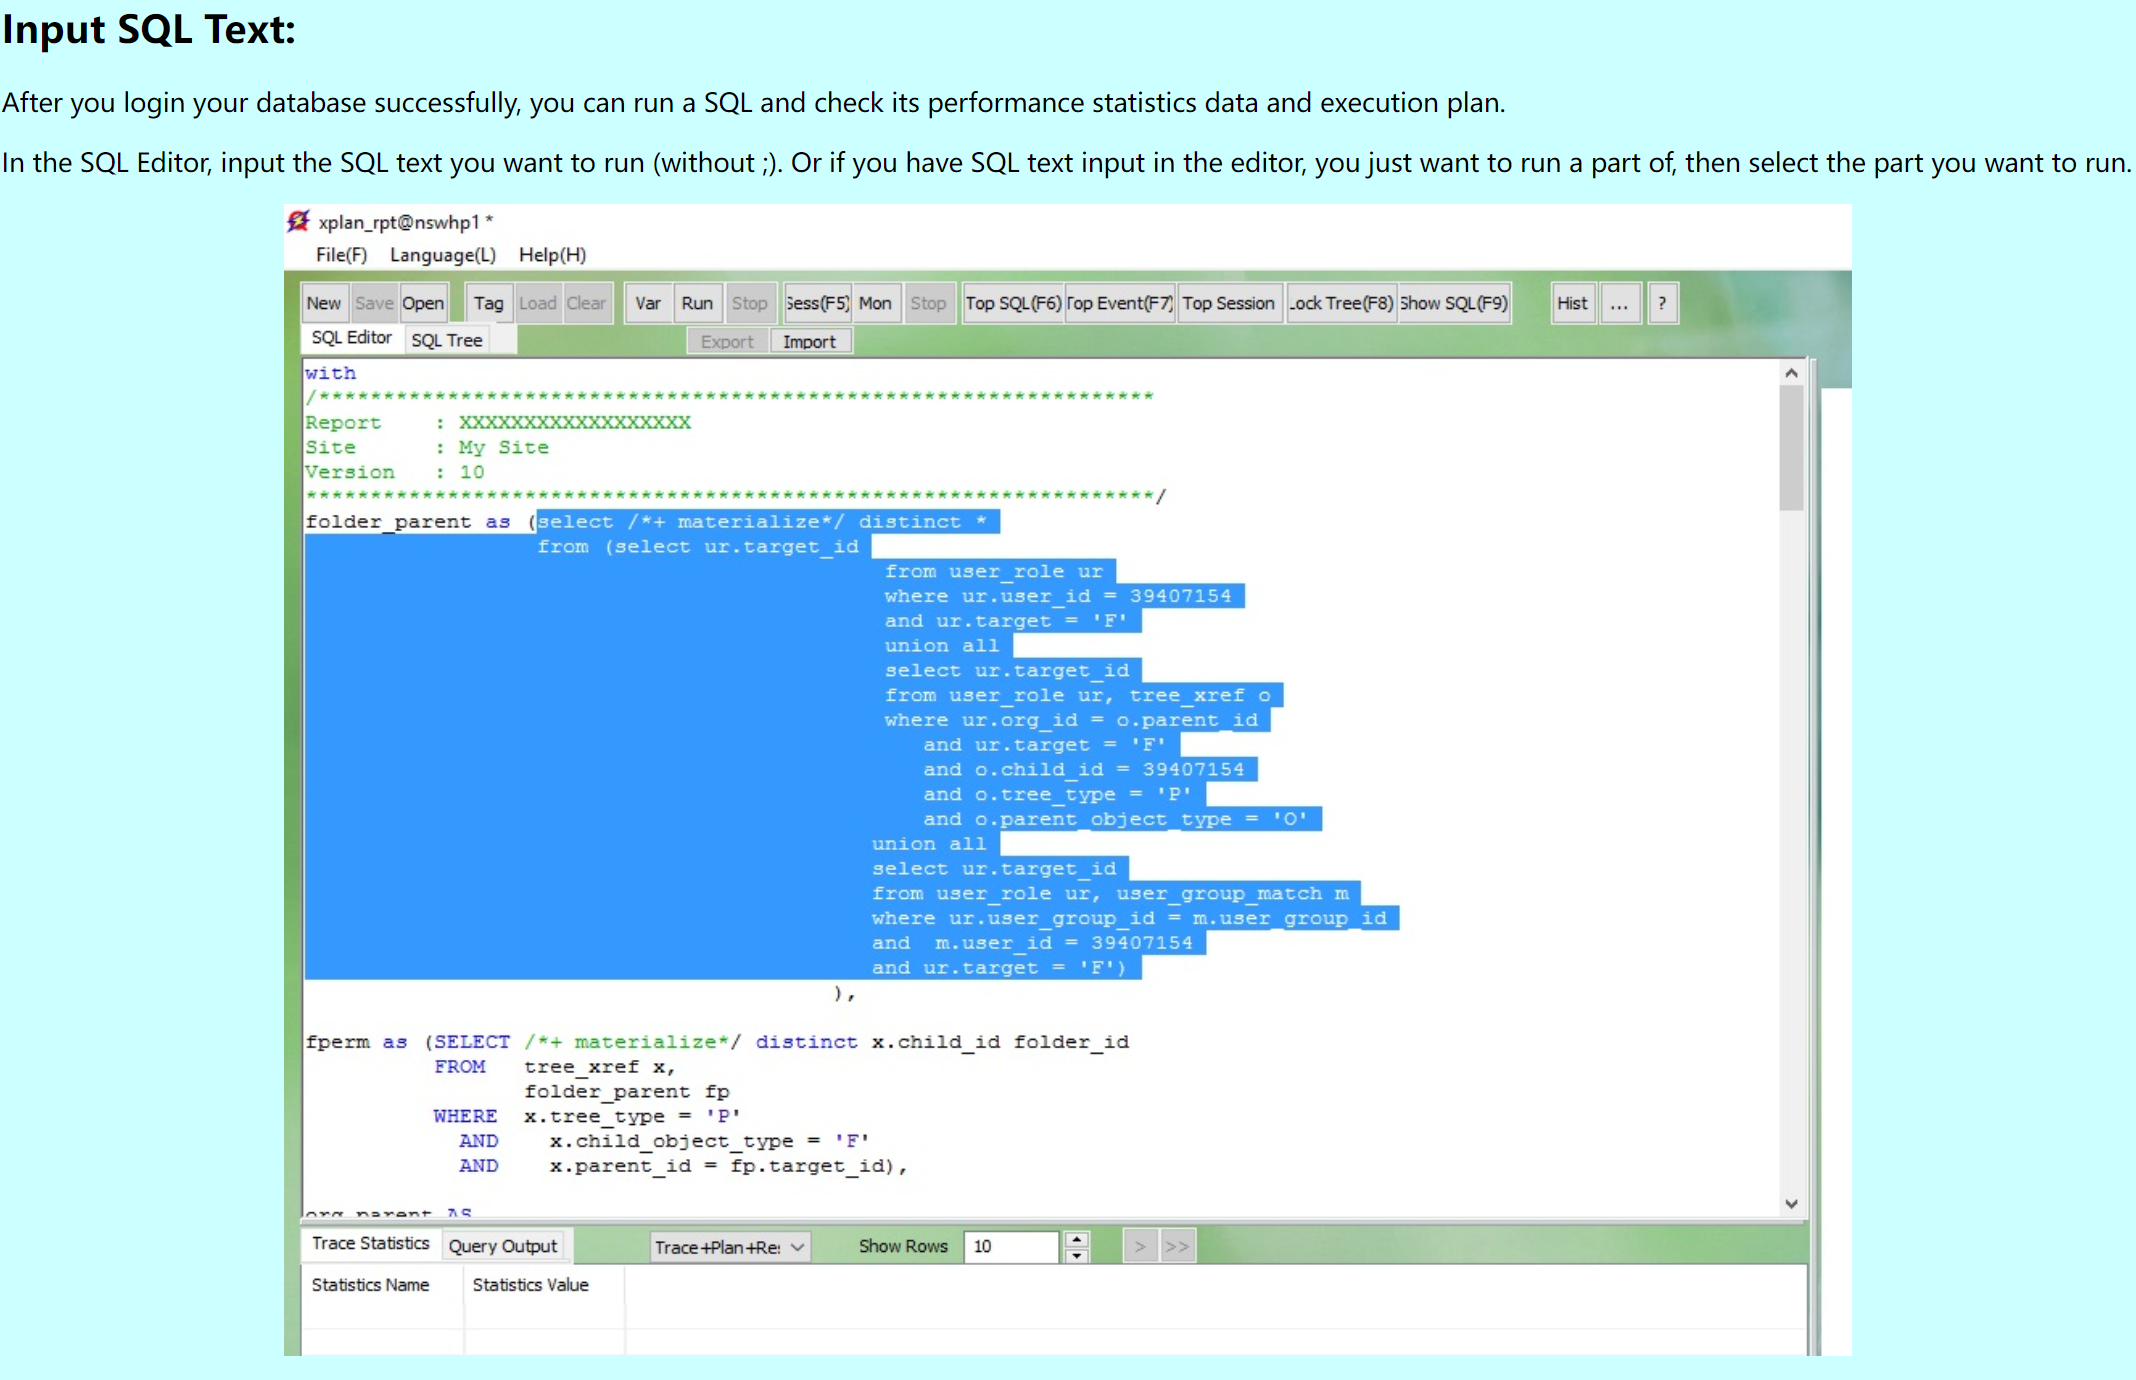Click the Tag toolbar button
Screen dimensions: 2136x1380
[x=488, y=303]
